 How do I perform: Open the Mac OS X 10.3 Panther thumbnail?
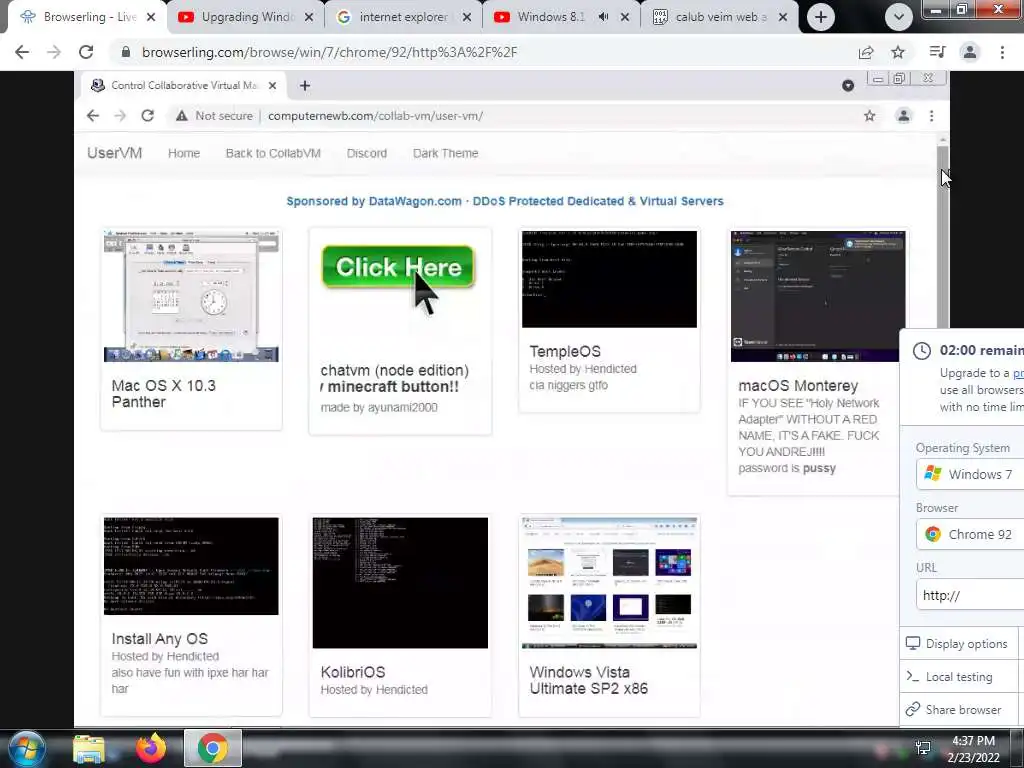pos(191,296)
